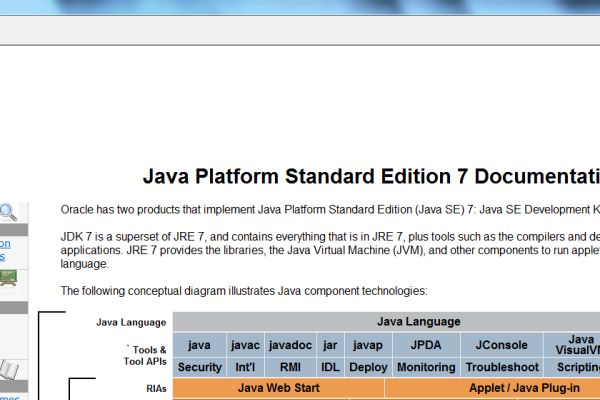Click the sentence 'The following conceptual diagram illustrates'

(244, 291)
